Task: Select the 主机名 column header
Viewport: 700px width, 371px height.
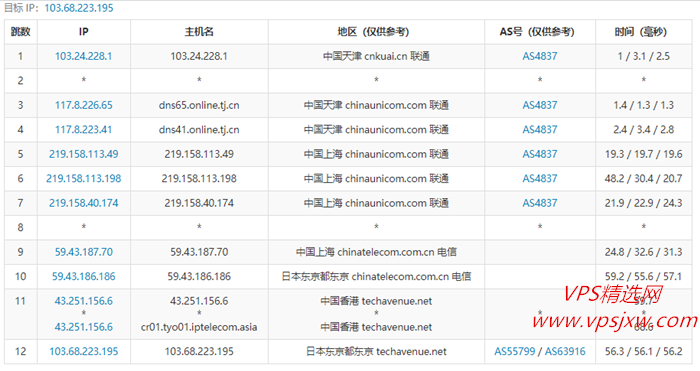Action: coord(199,32)
